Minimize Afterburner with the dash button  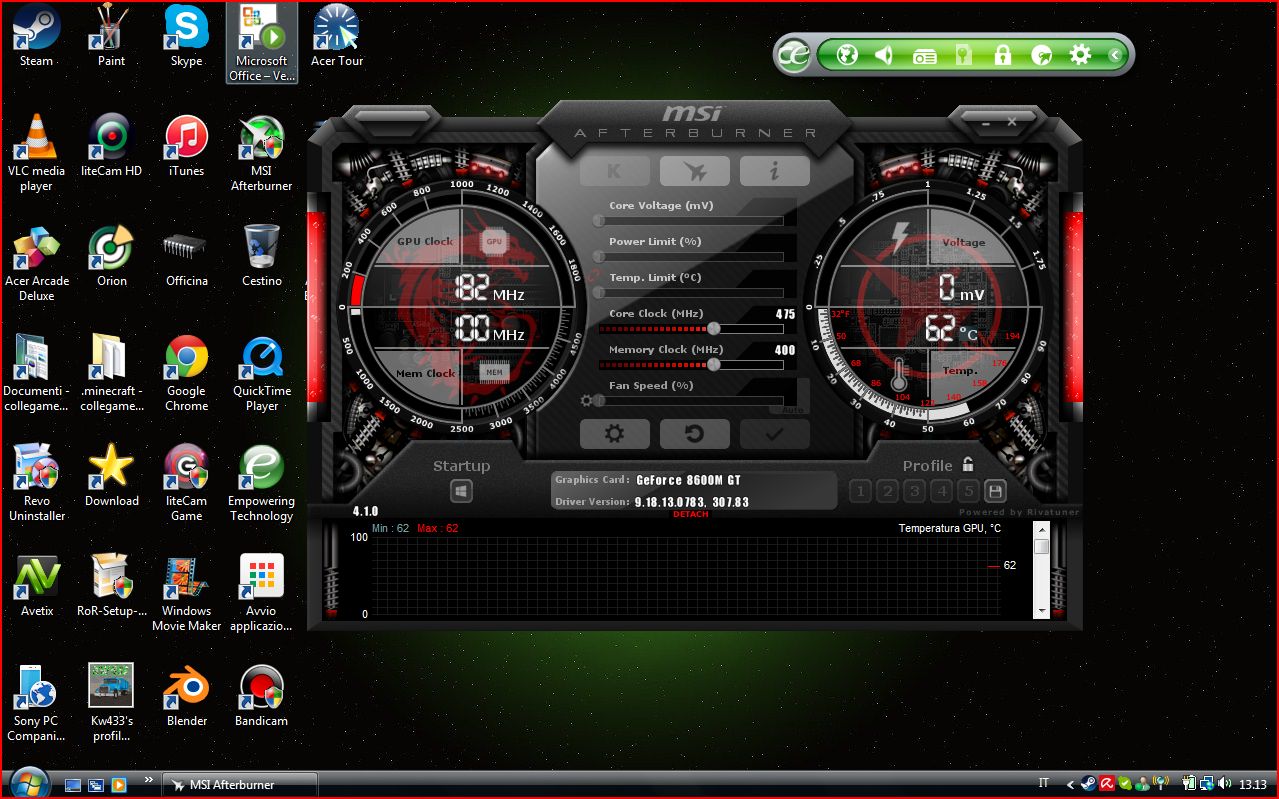pos(985,122)
